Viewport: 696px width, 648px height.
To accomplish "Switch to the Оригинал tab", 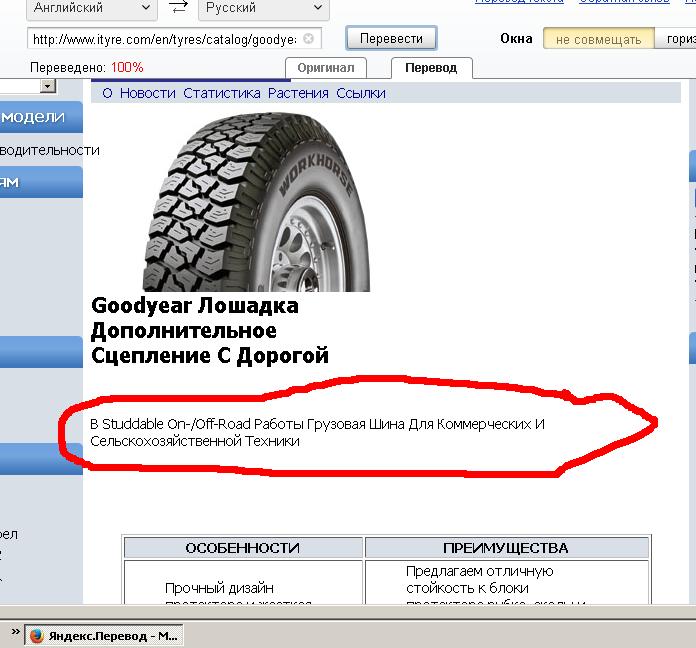I will coord(326,68).
